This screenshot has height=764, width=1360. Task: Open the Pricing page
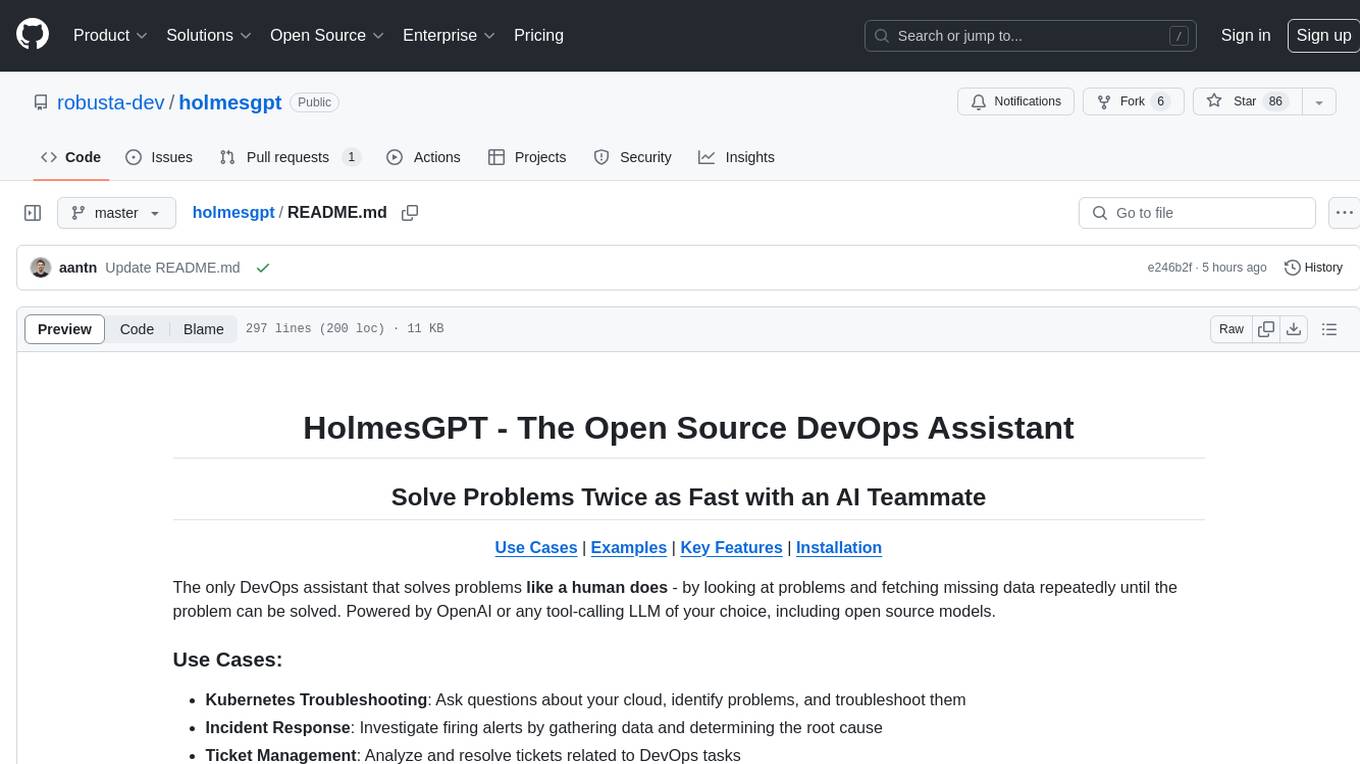coord(539,35)
